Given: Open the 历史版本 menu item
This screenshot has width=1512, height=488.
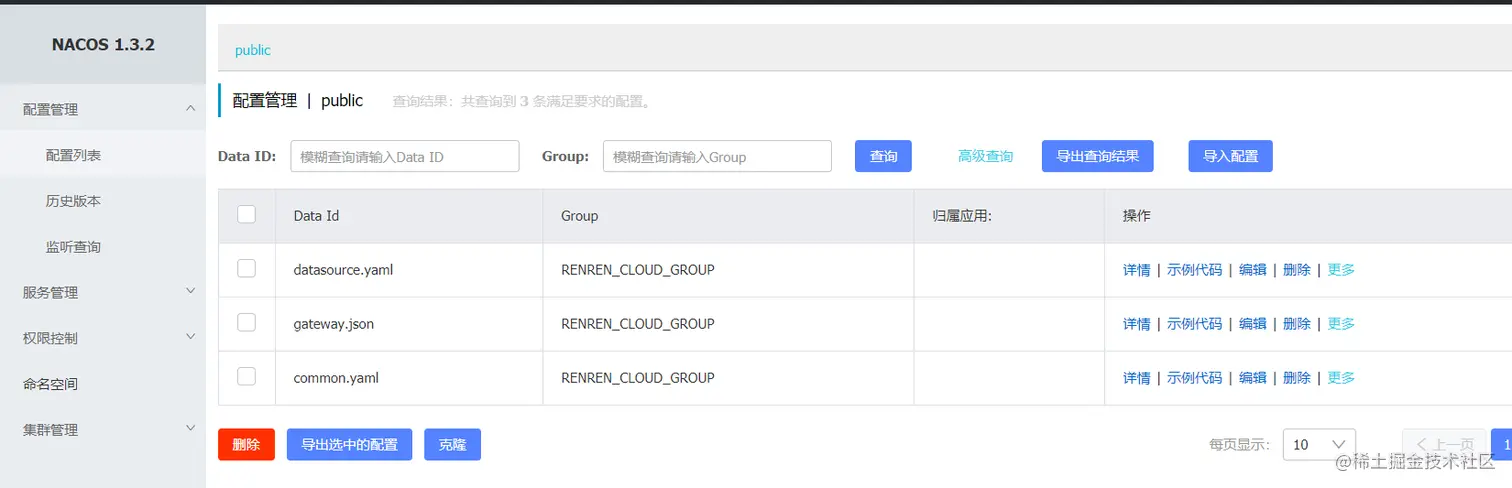Looking at the screenshot, I should (73, 201).
